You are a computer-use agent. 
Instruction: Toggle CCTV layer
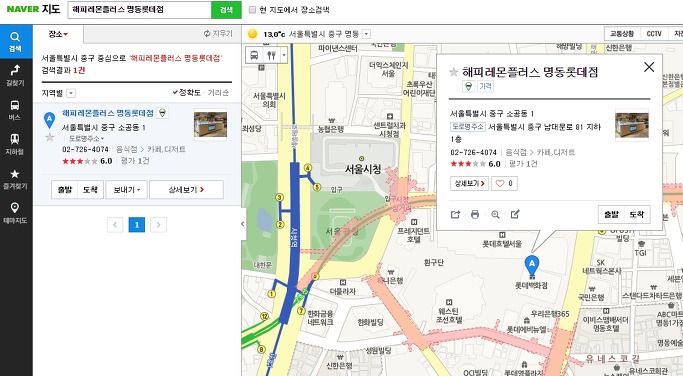point(654,34)
